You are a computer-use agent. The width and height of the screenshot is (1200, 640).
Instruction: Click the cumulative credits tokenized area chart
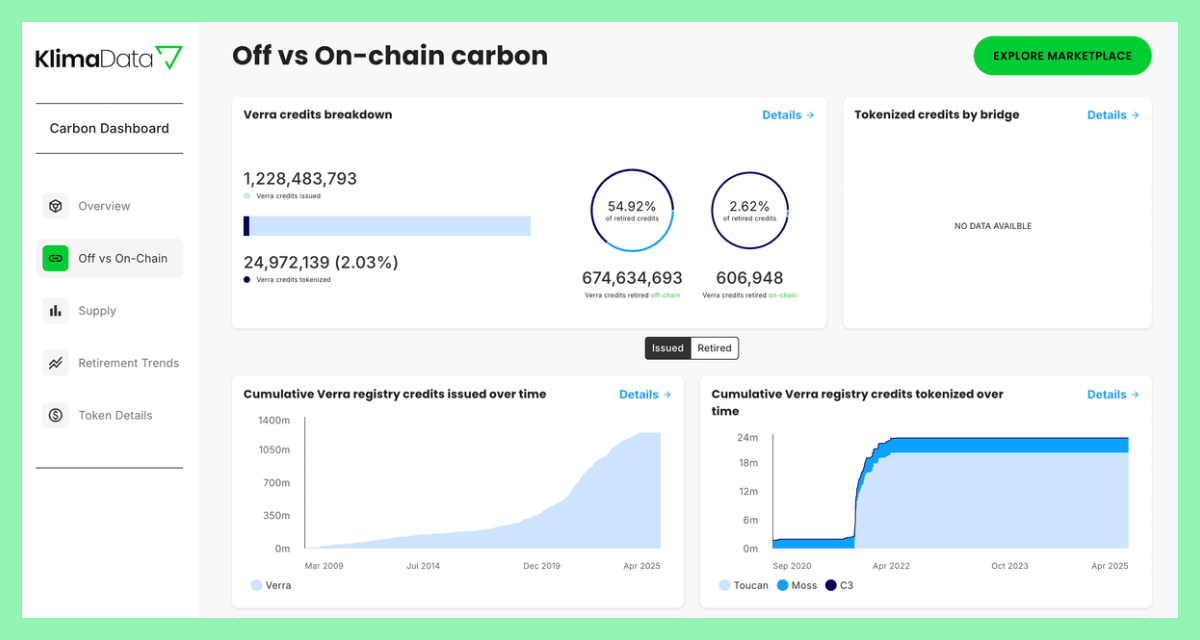pyautogui.click(x=950, y=492)
